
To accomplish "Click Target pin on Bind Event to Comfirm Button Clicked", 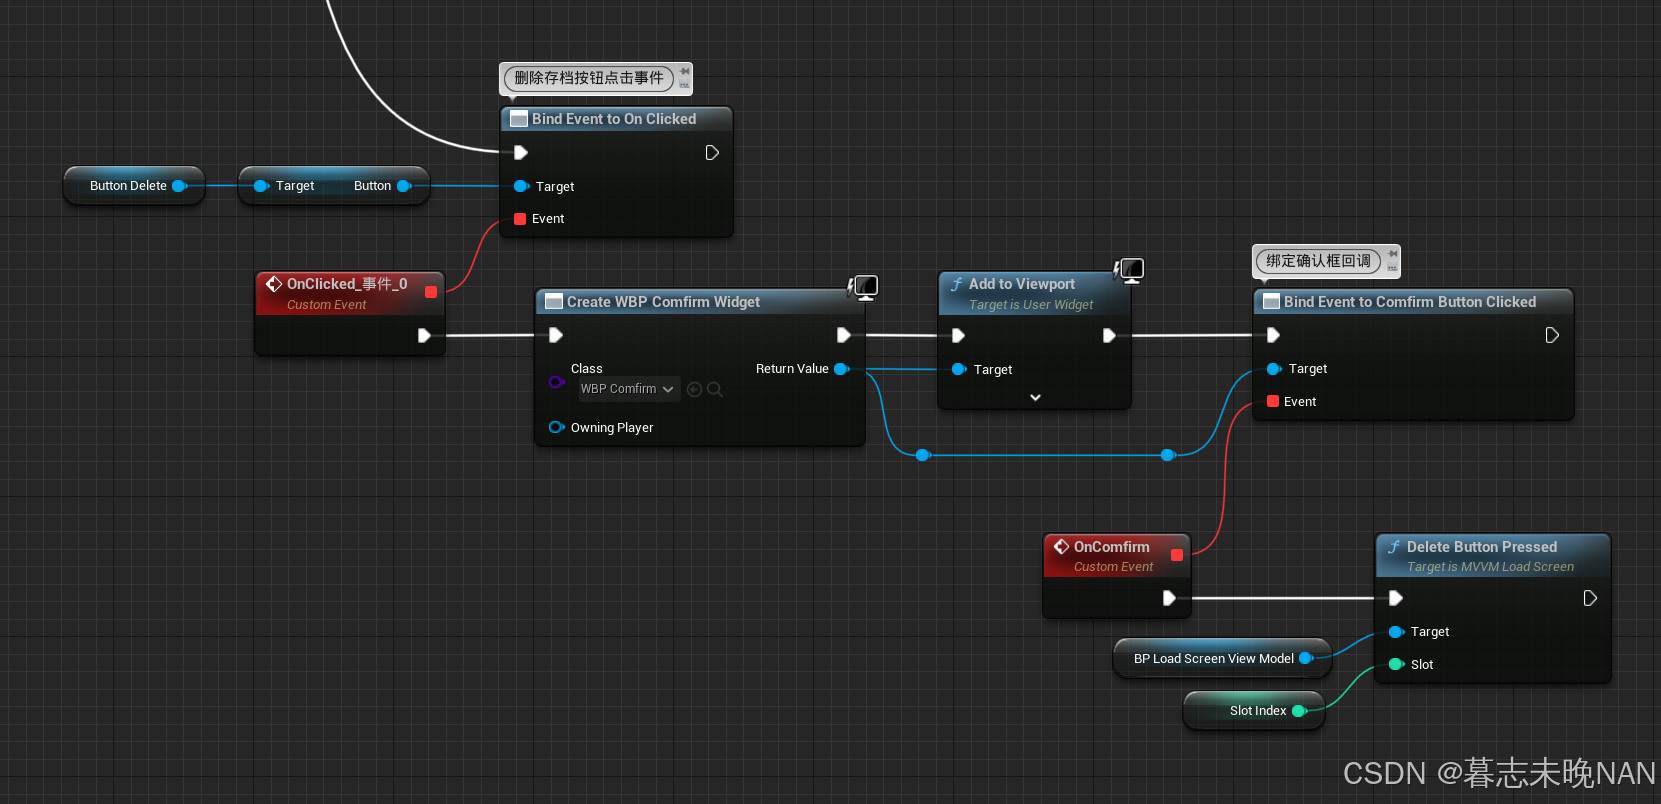I will (1274, 369).
